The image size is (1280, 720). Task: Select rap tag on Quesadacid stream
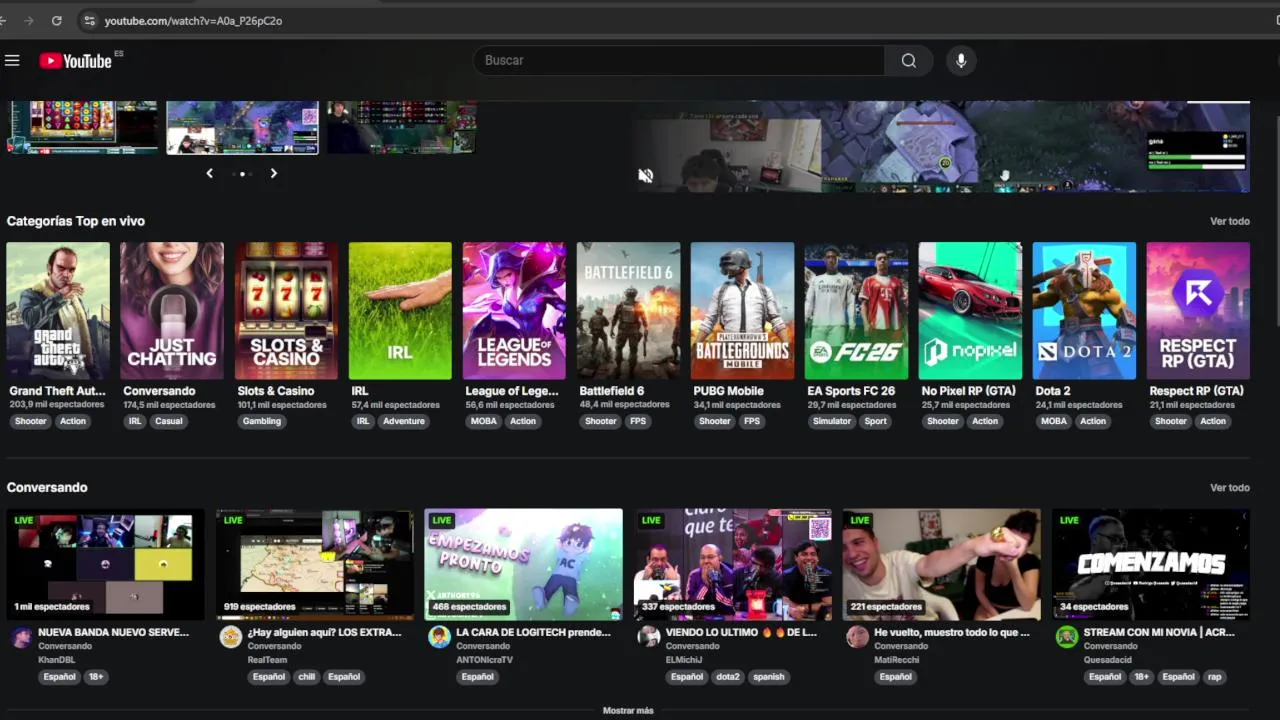1214,677
